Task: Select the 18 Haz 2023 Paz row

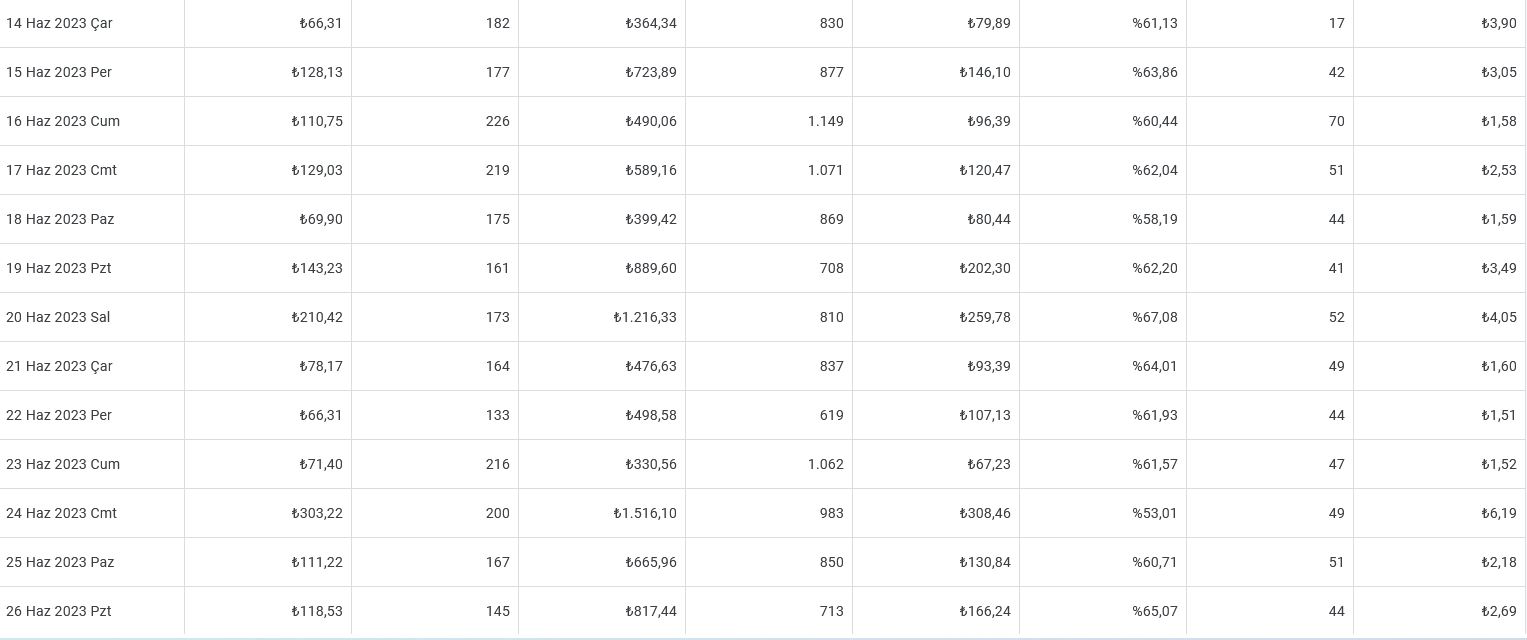Action: coord(763,219)
